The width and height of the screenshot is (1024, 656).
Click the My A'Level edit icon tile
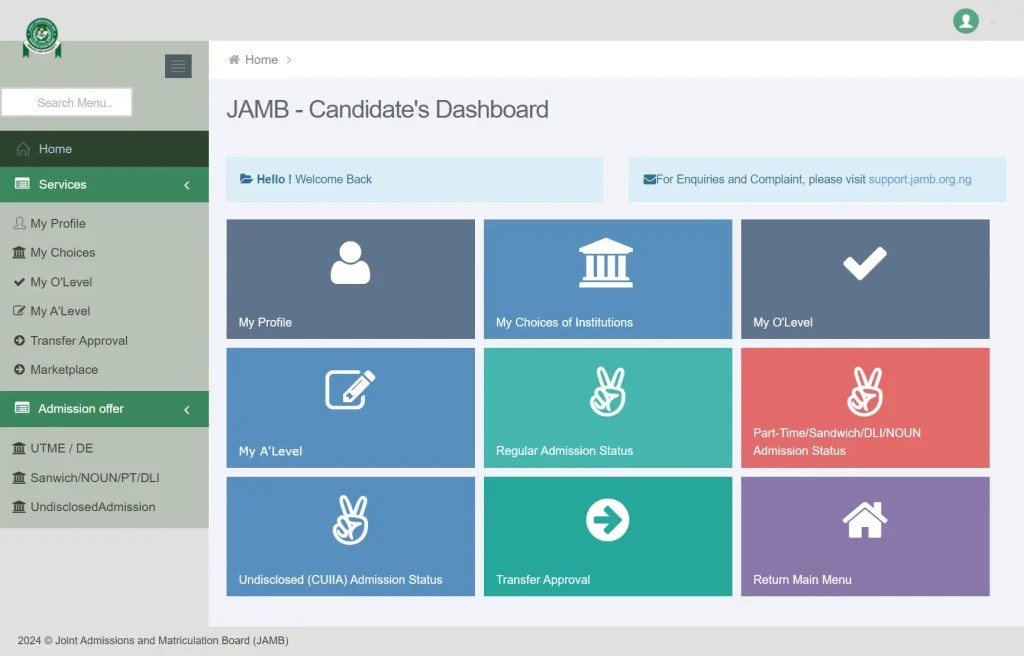[x=349, y=407]
